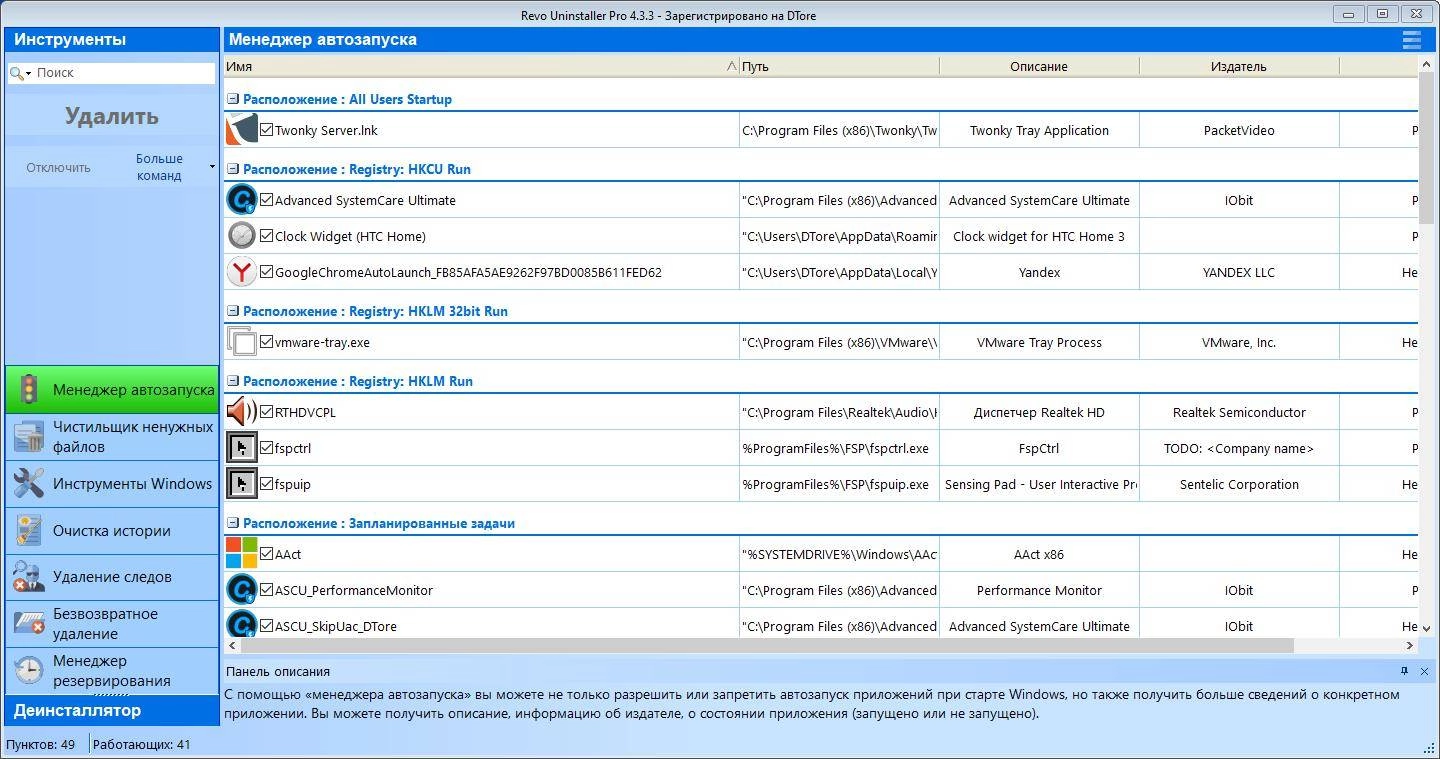Toggle the AAct checkbox
Viewport: 1440px width, 759px height.
point(267,554)
